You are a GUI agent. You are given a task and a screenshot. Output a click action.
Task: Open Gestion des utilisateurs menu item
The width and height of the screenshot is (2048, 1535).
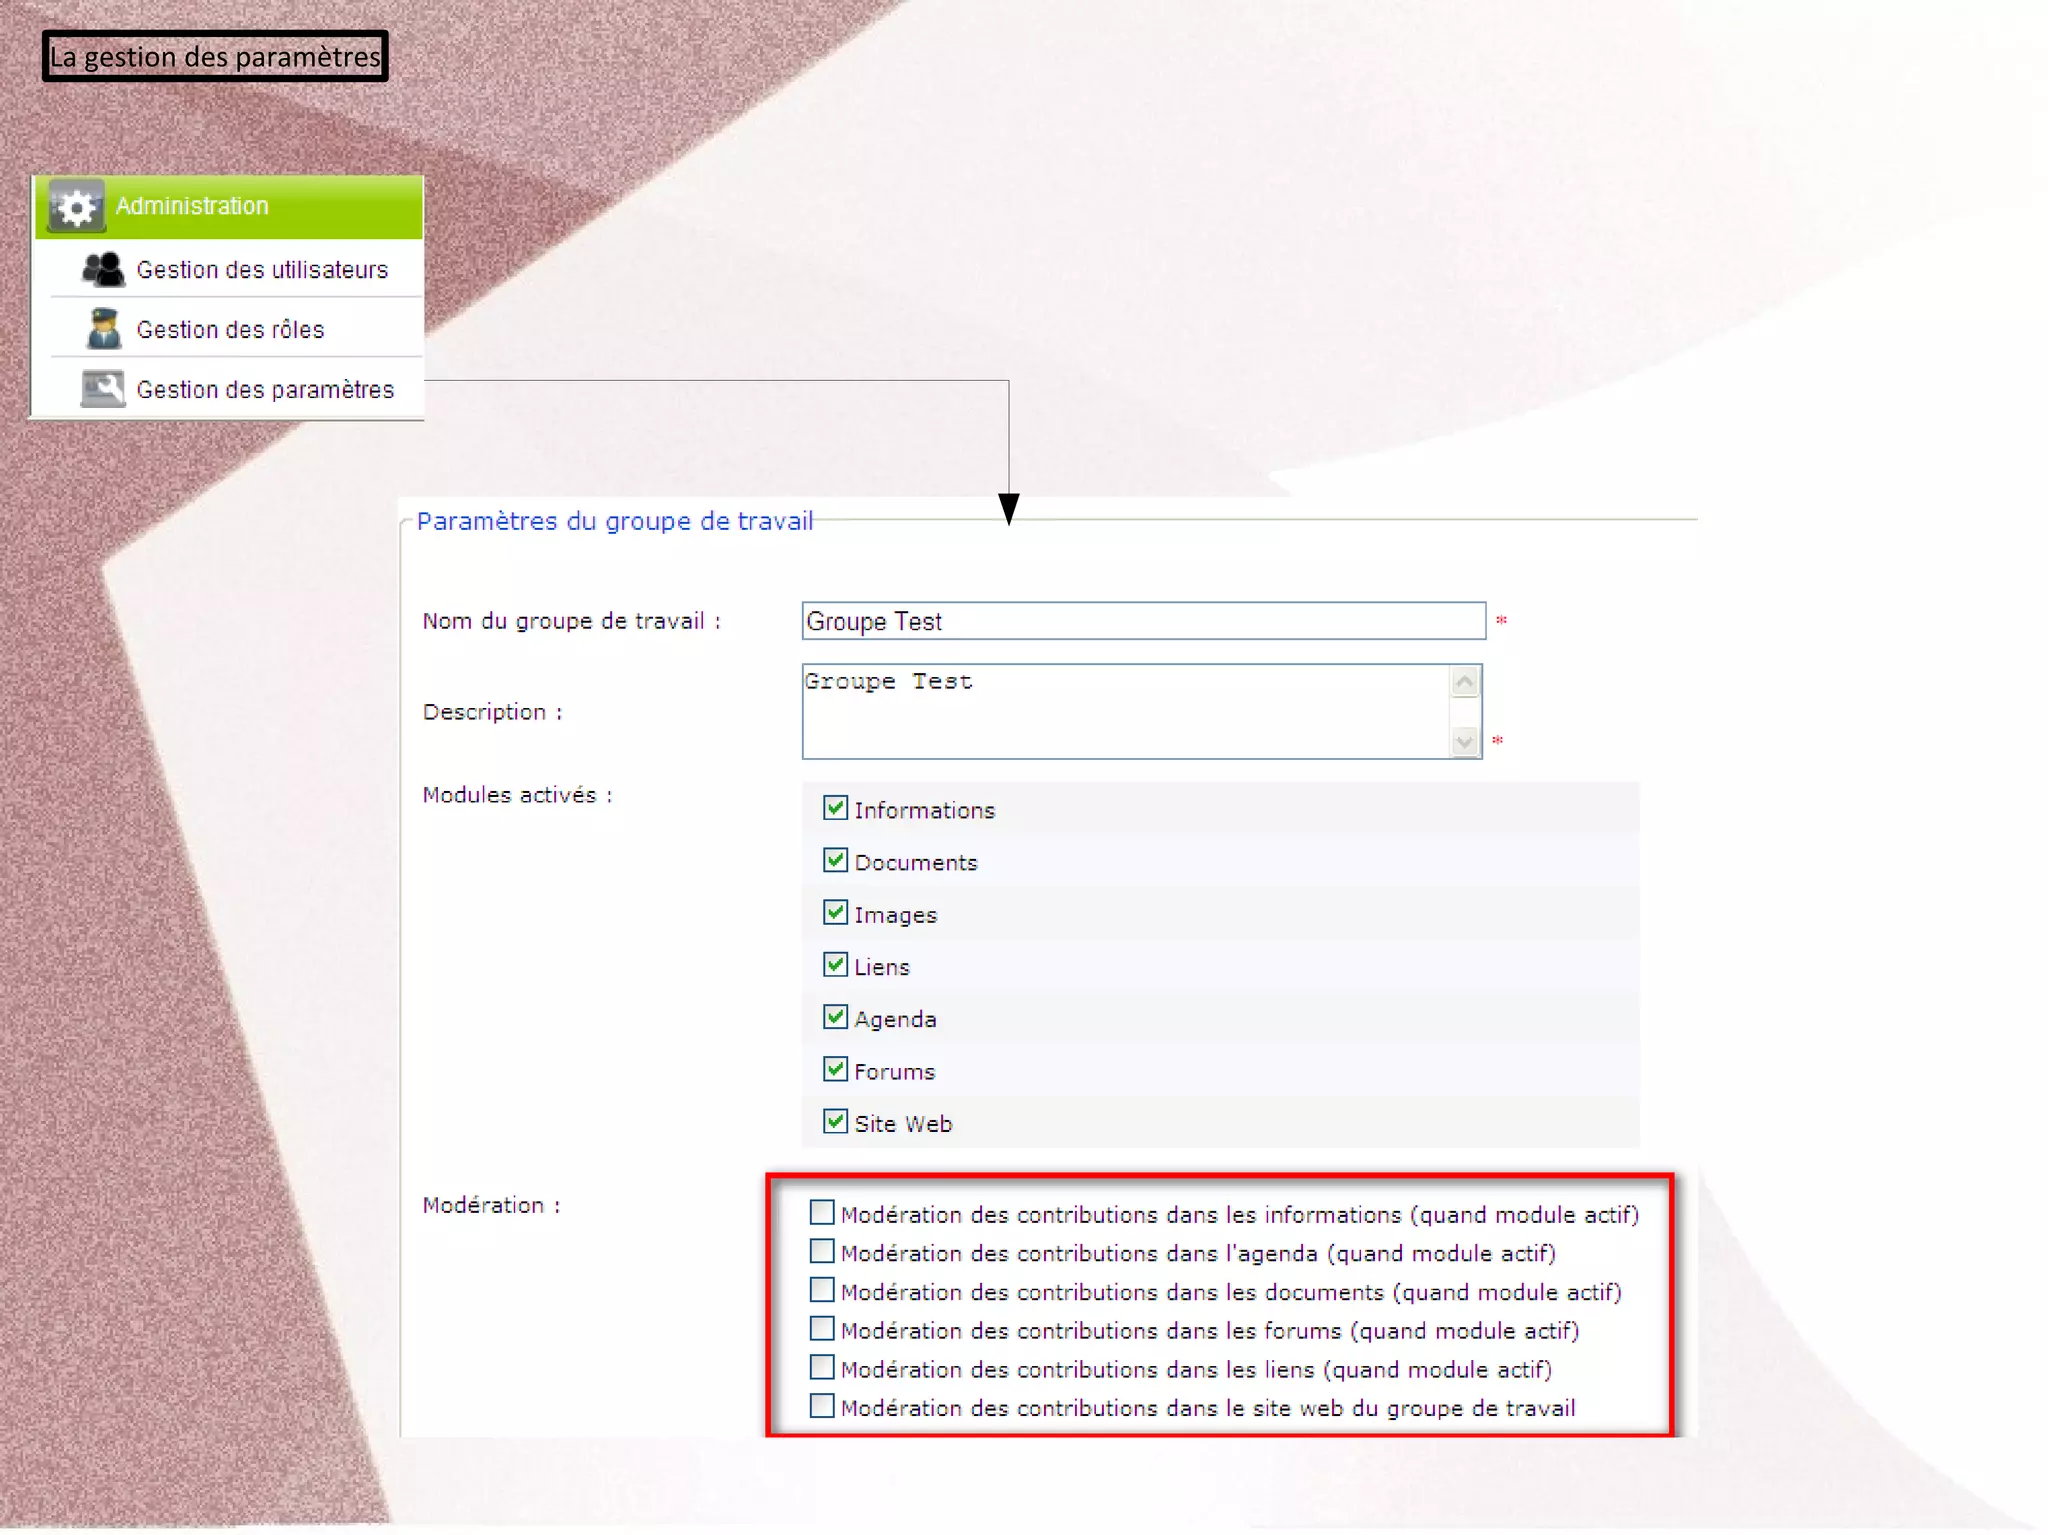pyautogui.click(x=262, y=270)
